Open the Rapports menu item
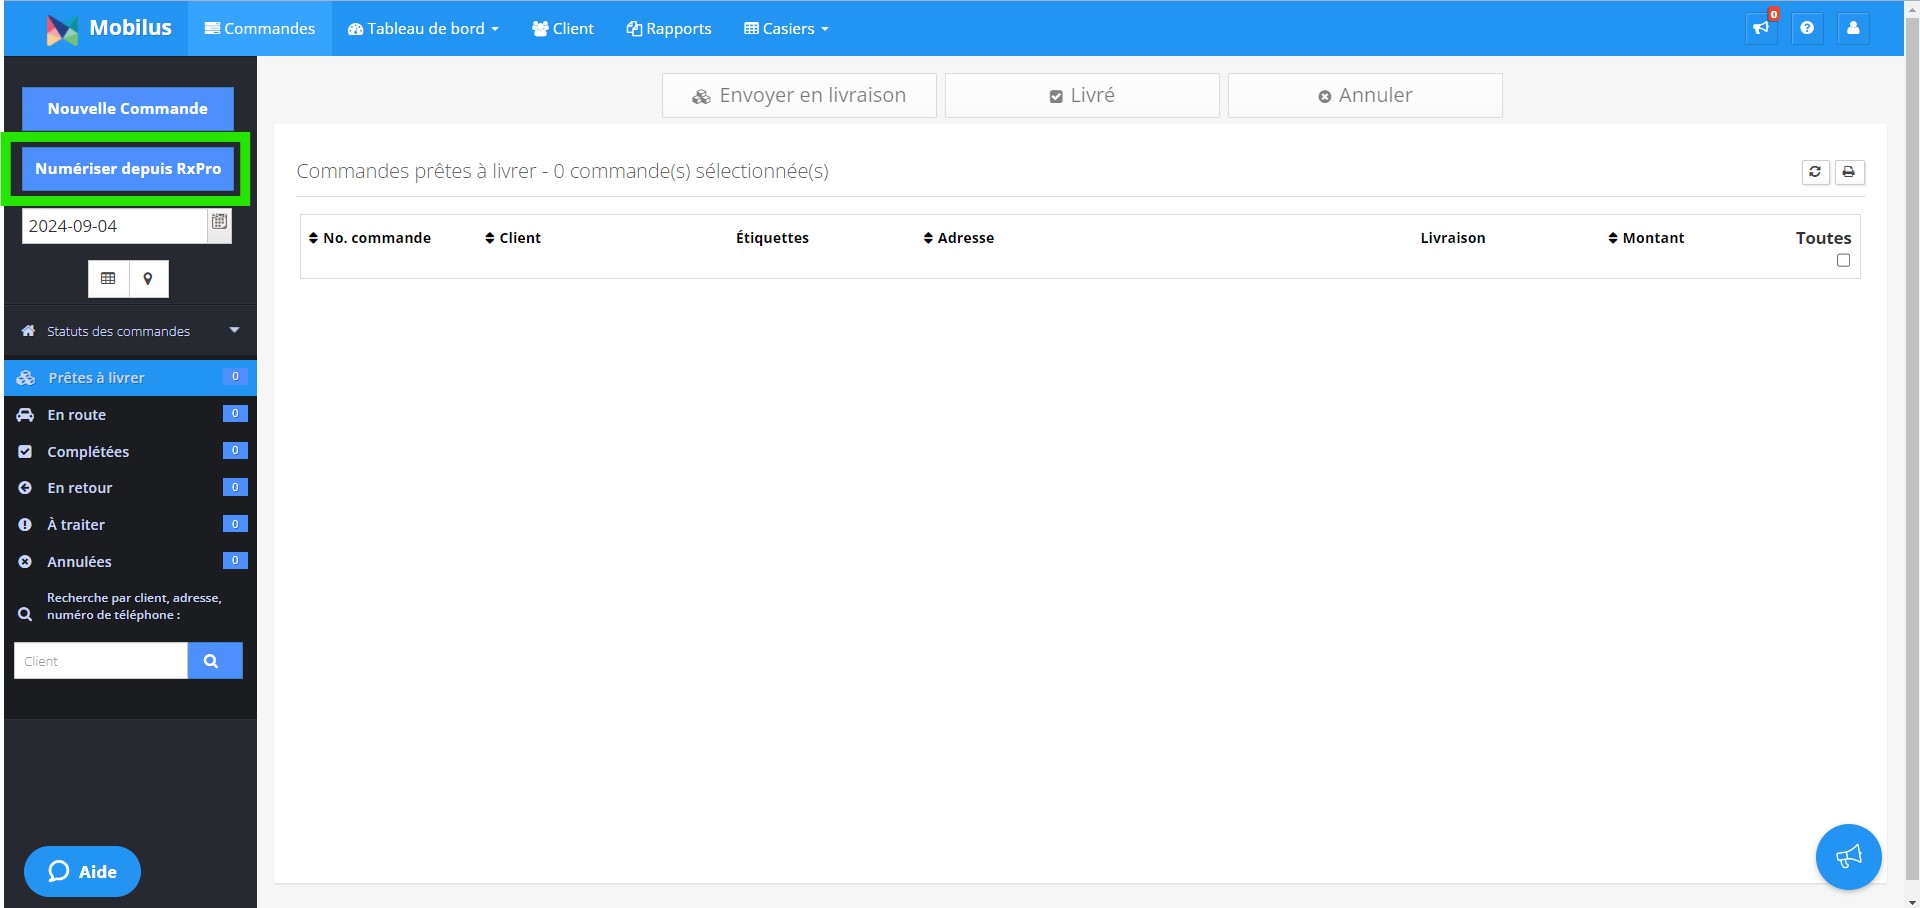The image size is (1920, 908). click(669, 28)
